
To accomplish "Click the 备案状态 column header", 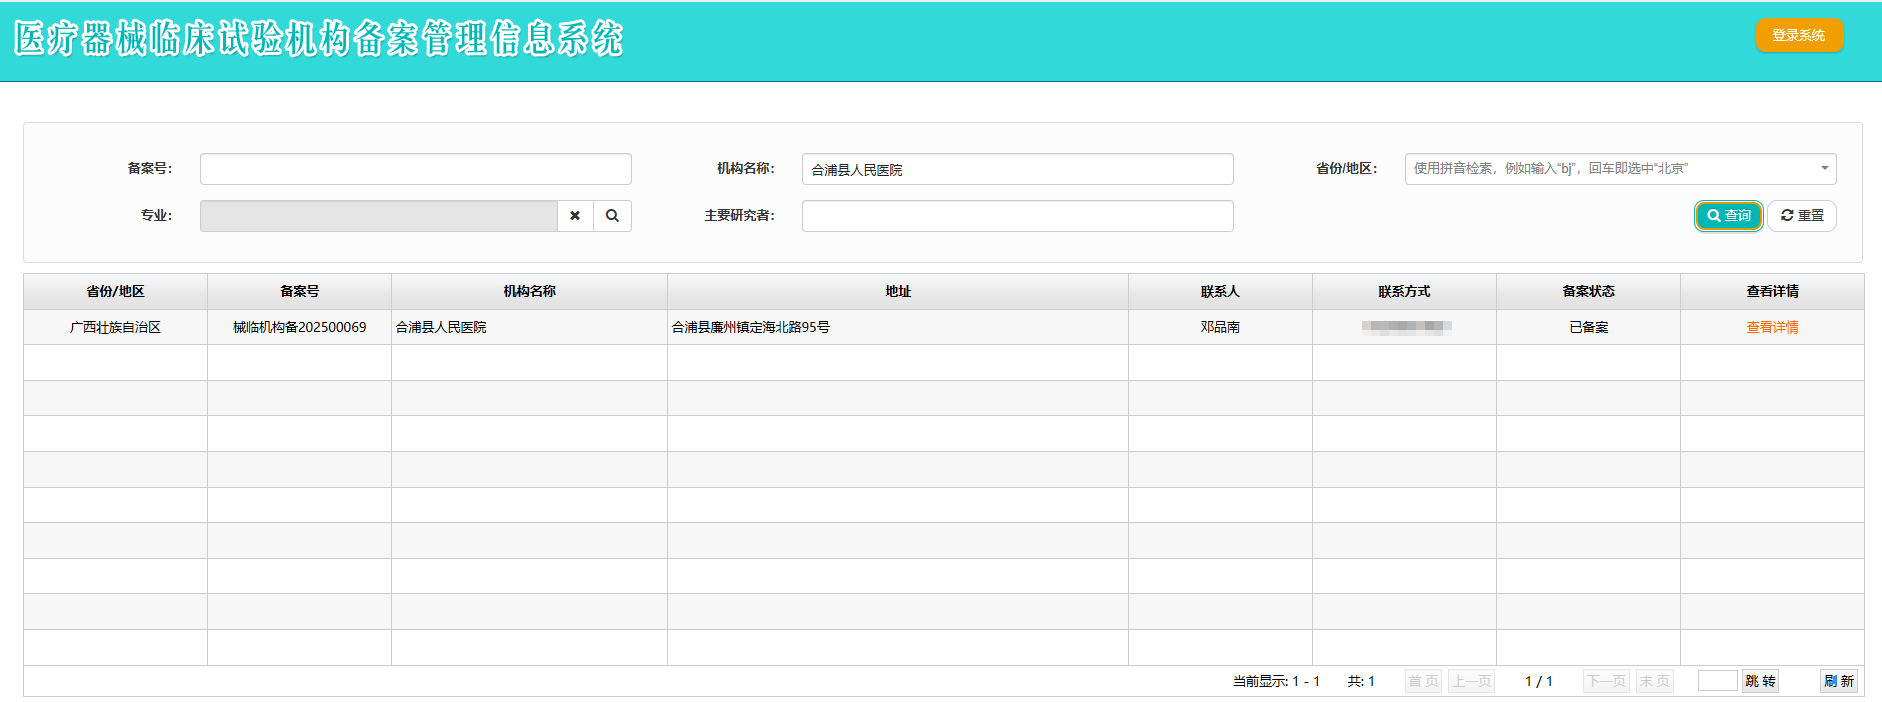I will 1588,291.
